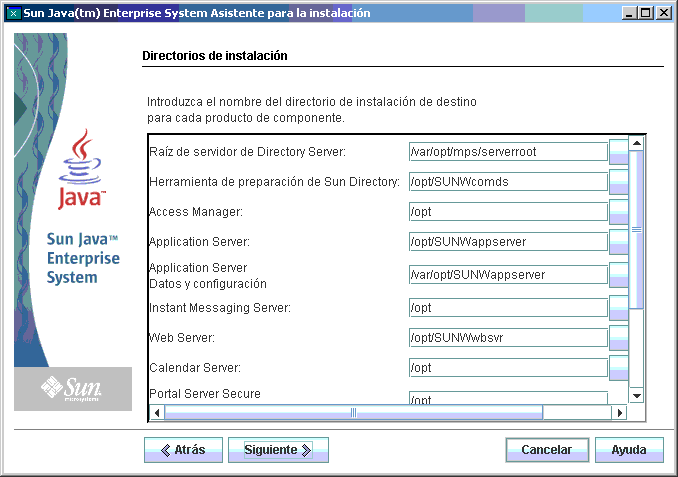This screenshot has width=678, height=477.
Task: Edit the Instant Messaging Server path field
Action: point(508,307)
